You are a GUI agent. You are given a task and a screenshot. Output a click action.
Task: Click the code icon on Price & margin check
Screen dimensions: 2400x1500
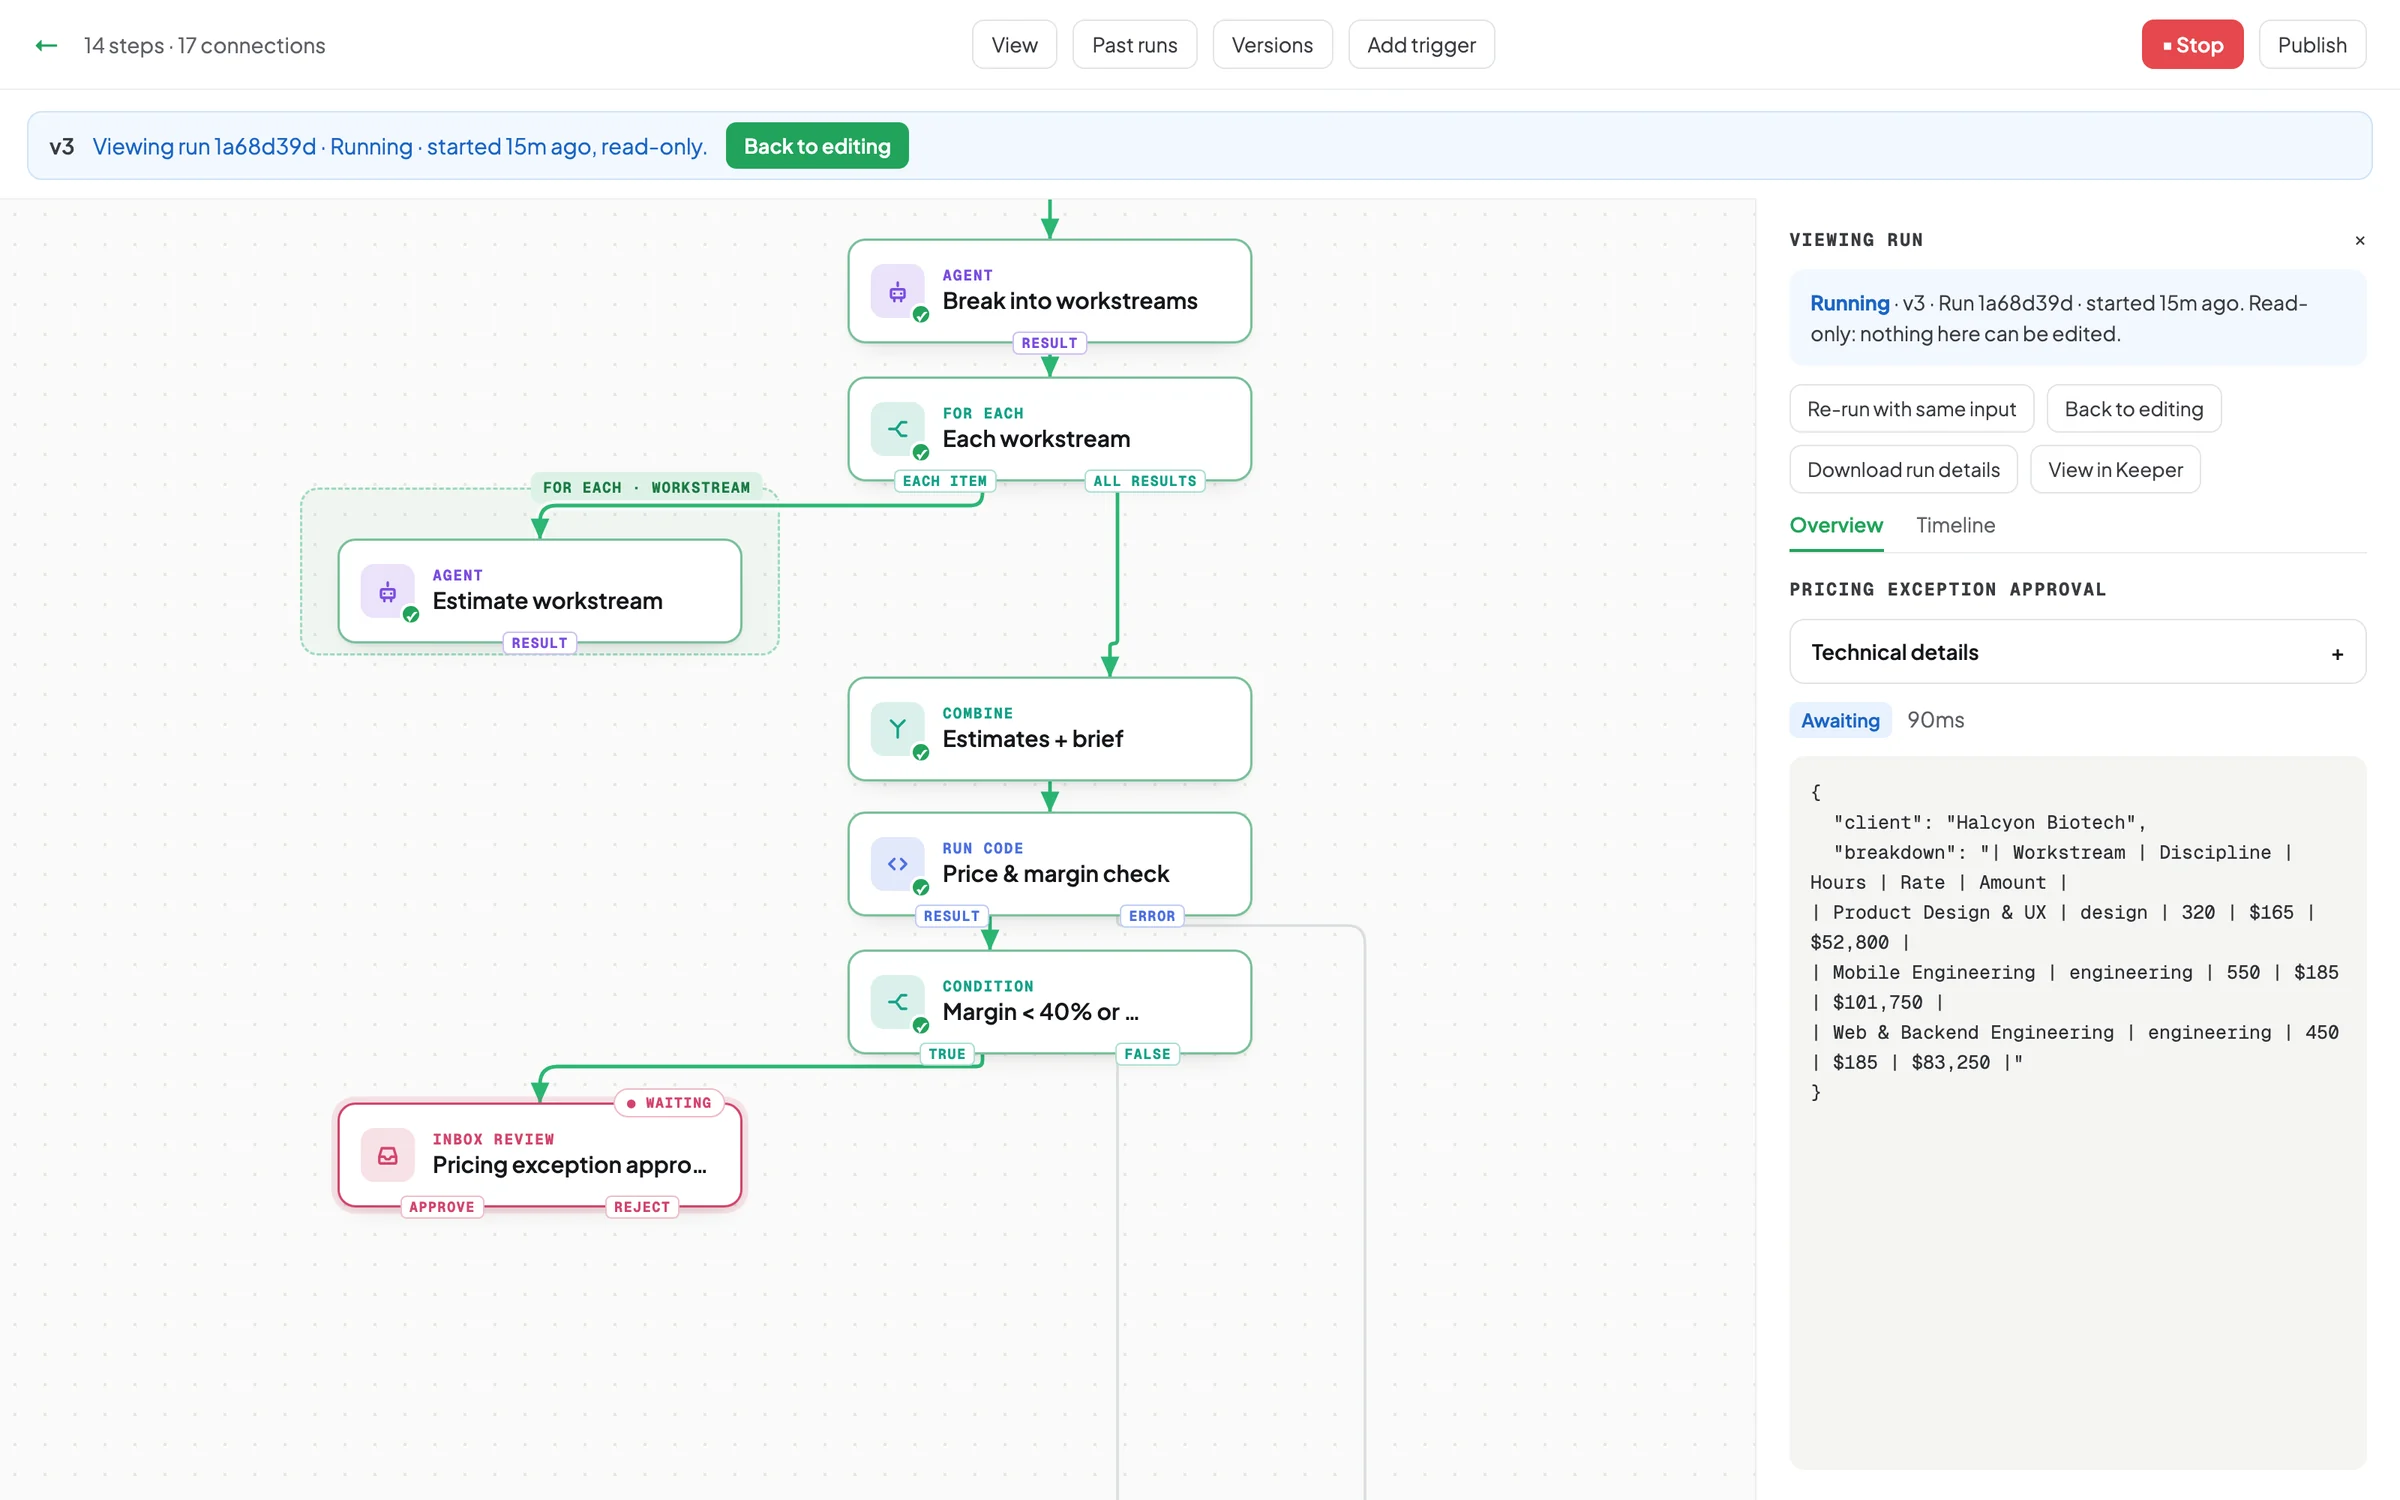coord(897,864)
